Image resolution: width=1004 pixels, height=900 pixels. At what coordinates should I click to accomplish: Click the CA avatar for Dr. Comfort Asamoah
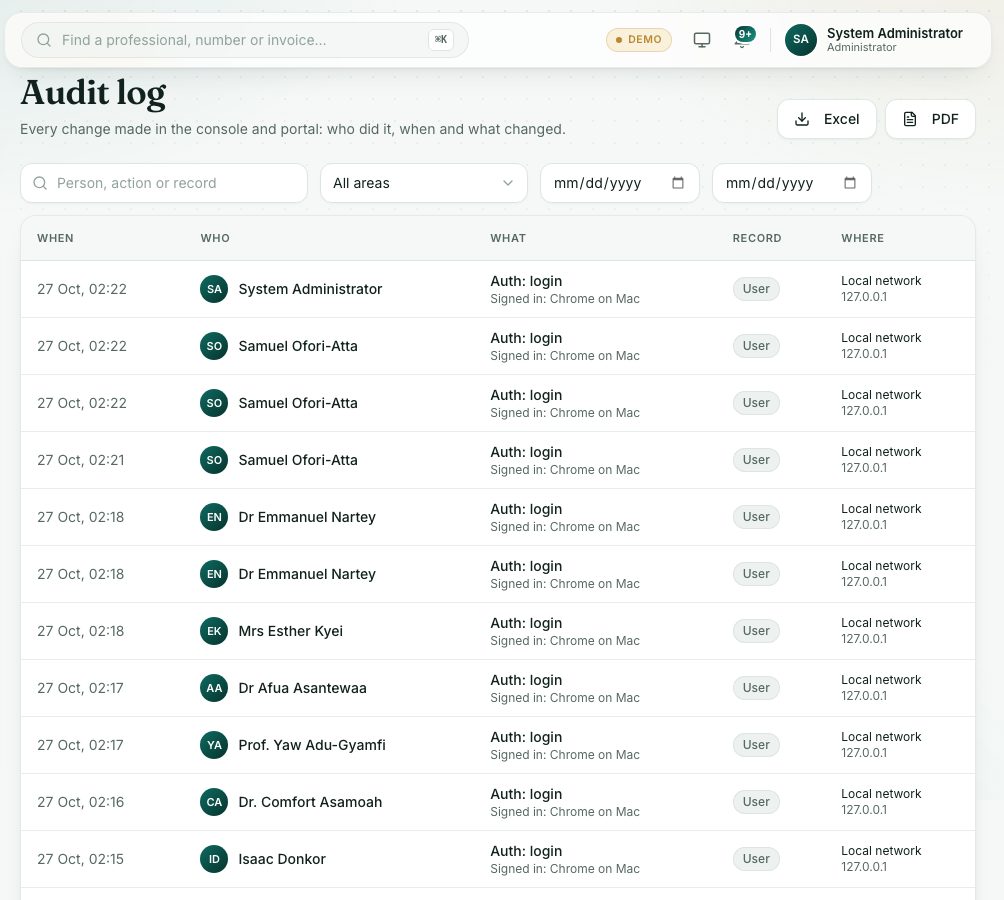coord(214,801)
